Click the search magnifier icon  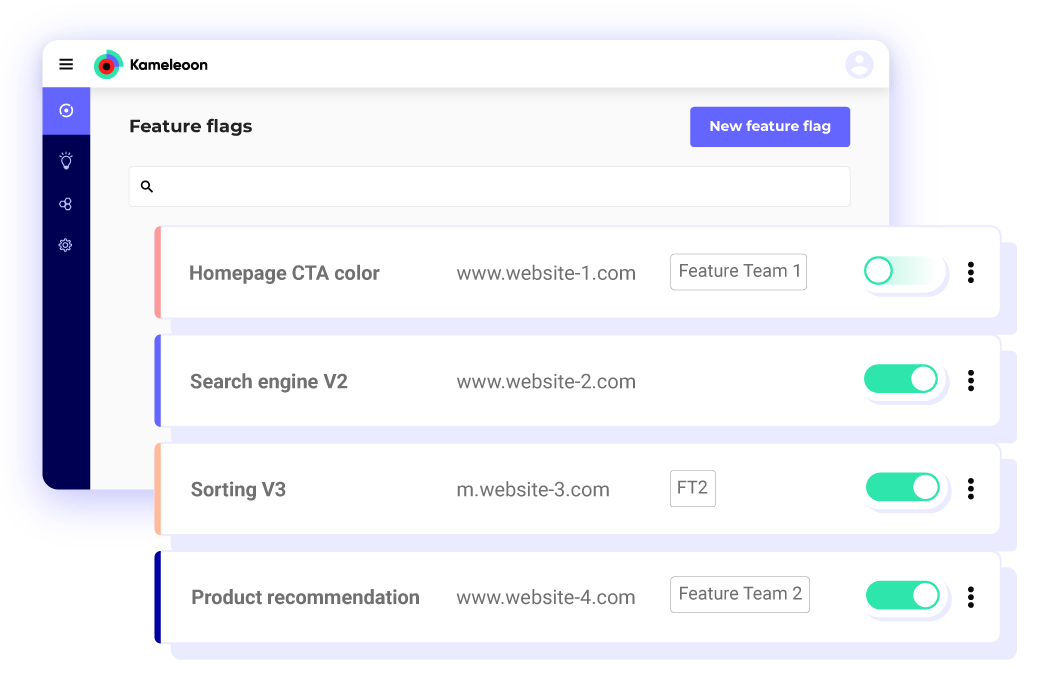click(147, 187)
